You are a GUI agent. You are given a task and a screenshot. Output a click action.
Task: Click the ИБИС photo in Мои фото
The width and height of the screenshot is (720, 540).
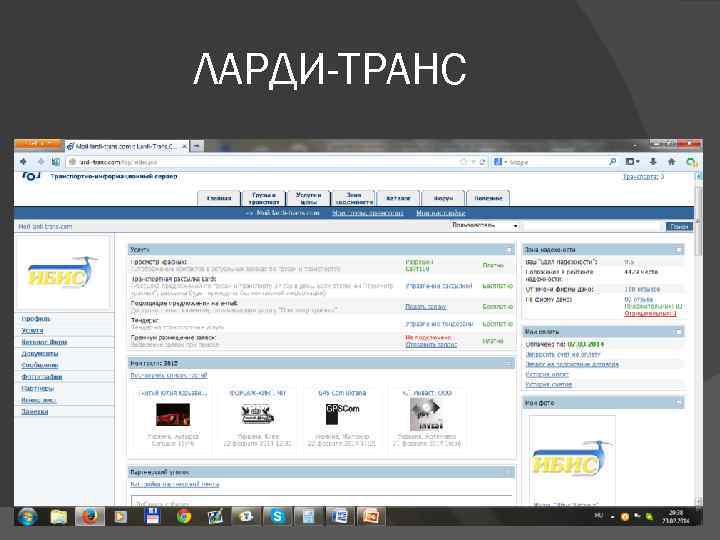[572, 459]
